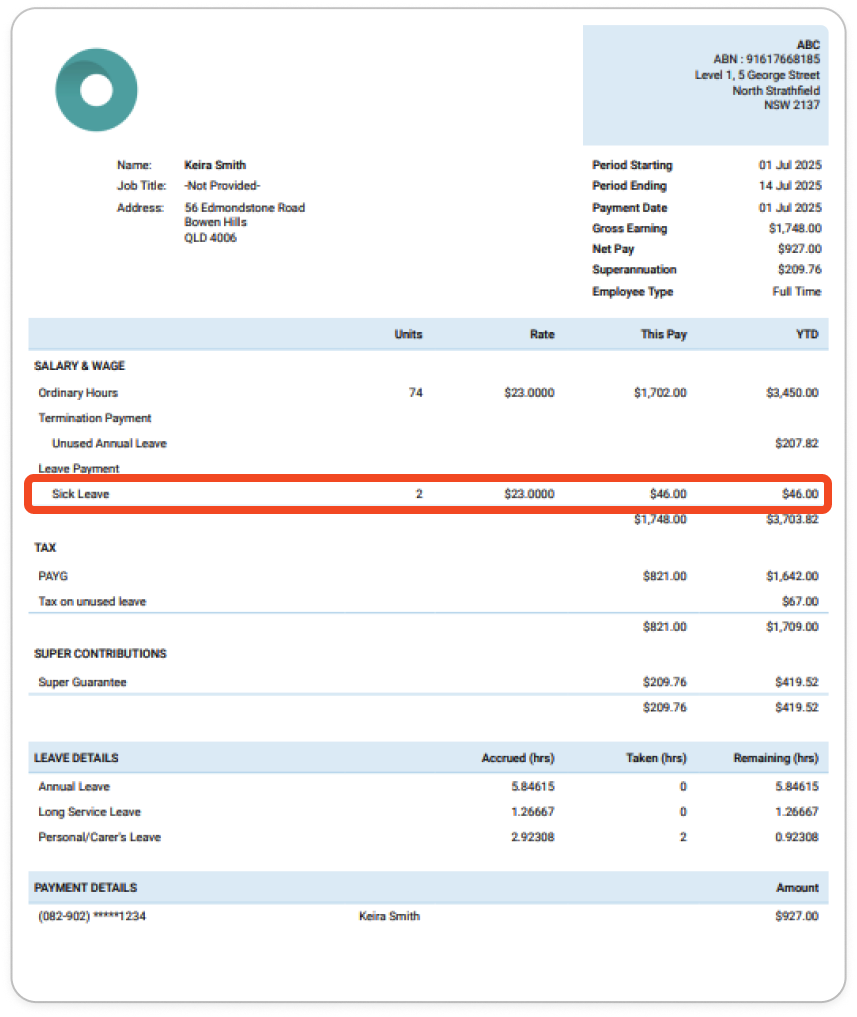Click the $67.00 tax on unused leave

tap(800, 601)
